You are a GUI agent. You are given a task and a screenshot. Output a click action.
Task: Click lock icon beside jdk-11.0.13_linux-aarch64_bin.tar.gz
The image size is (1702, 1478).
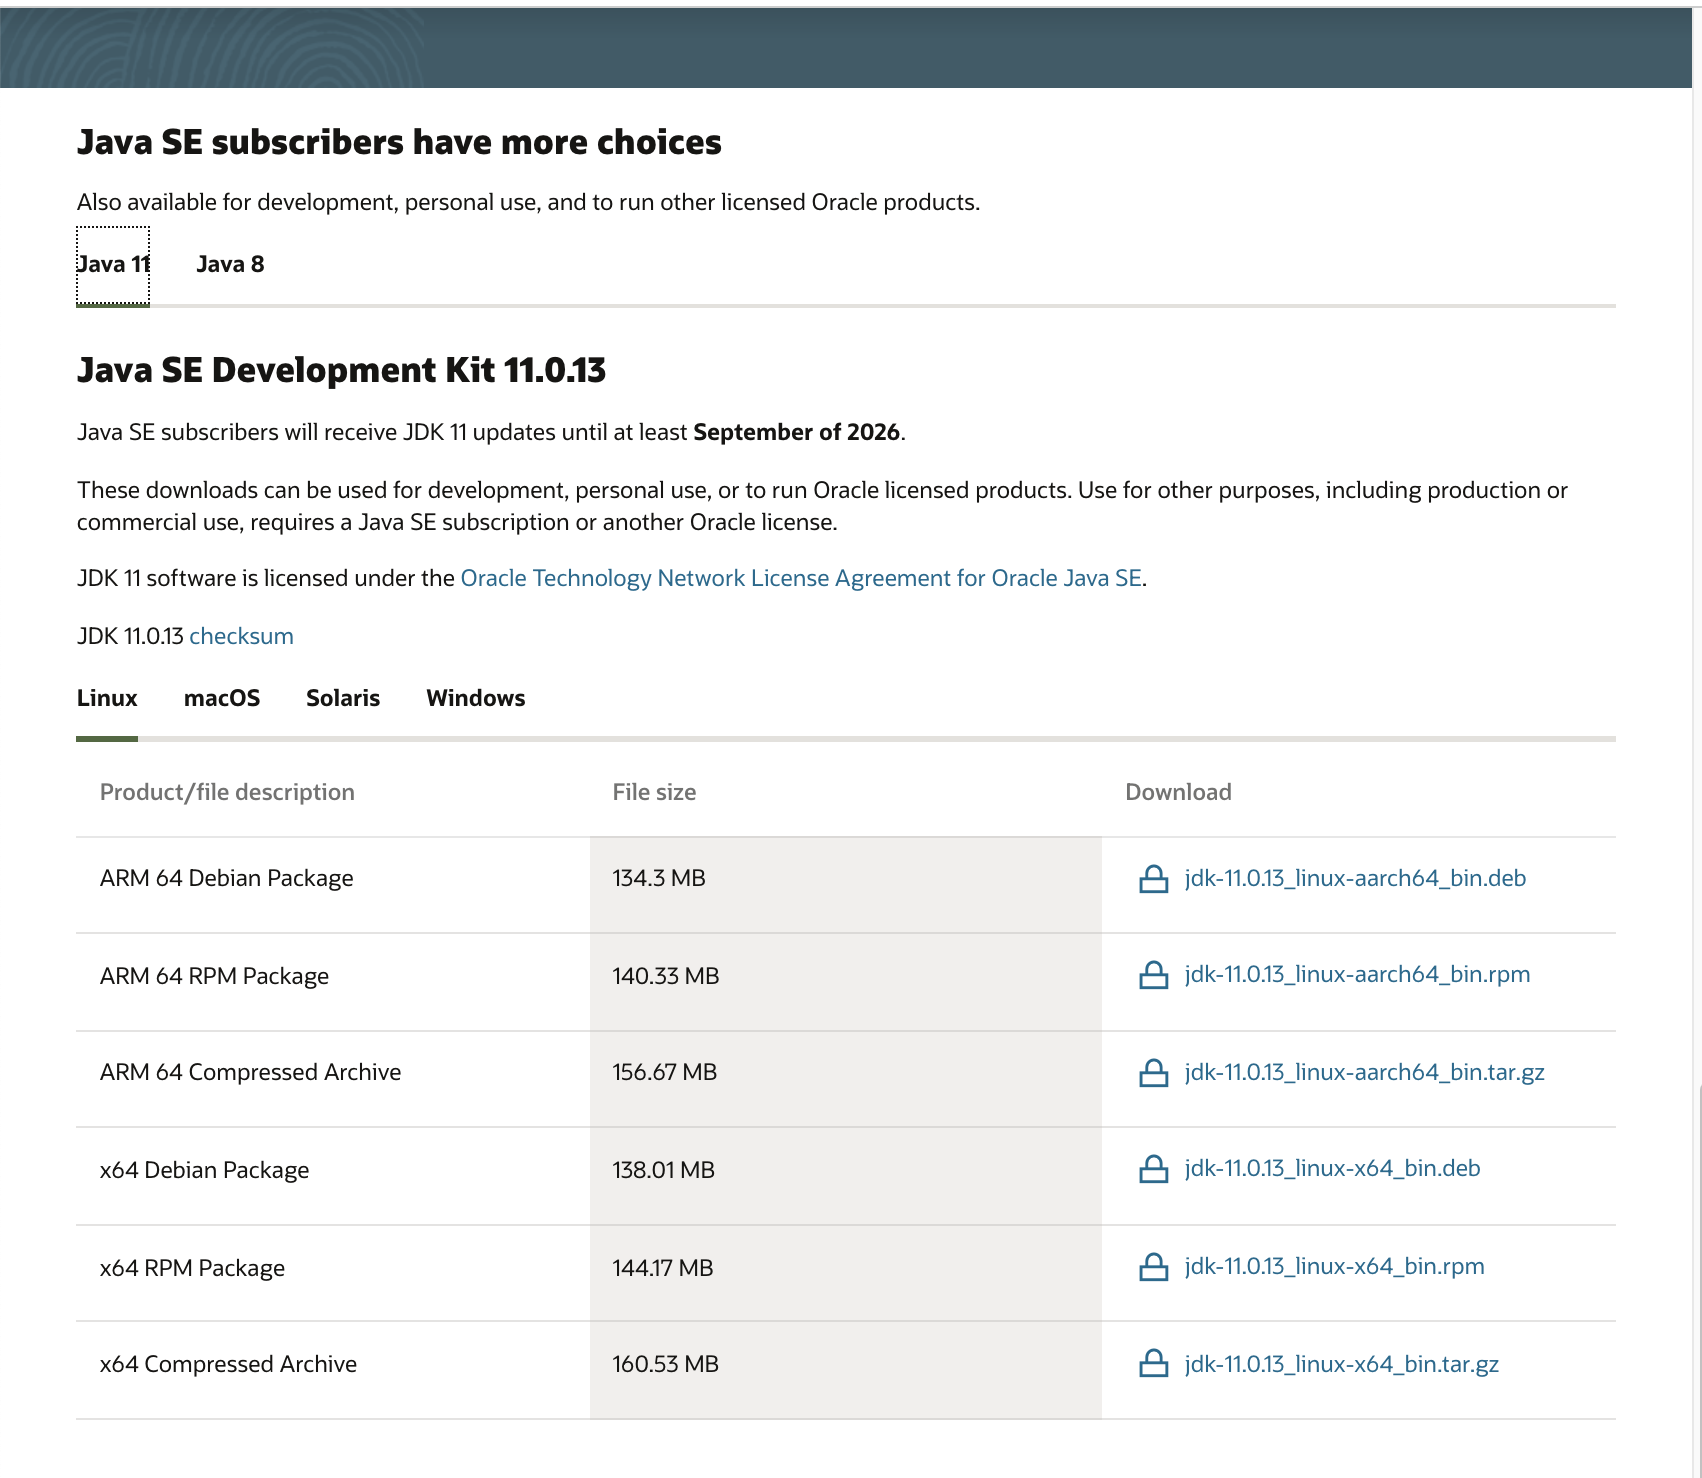[x=1153, y=1073]
